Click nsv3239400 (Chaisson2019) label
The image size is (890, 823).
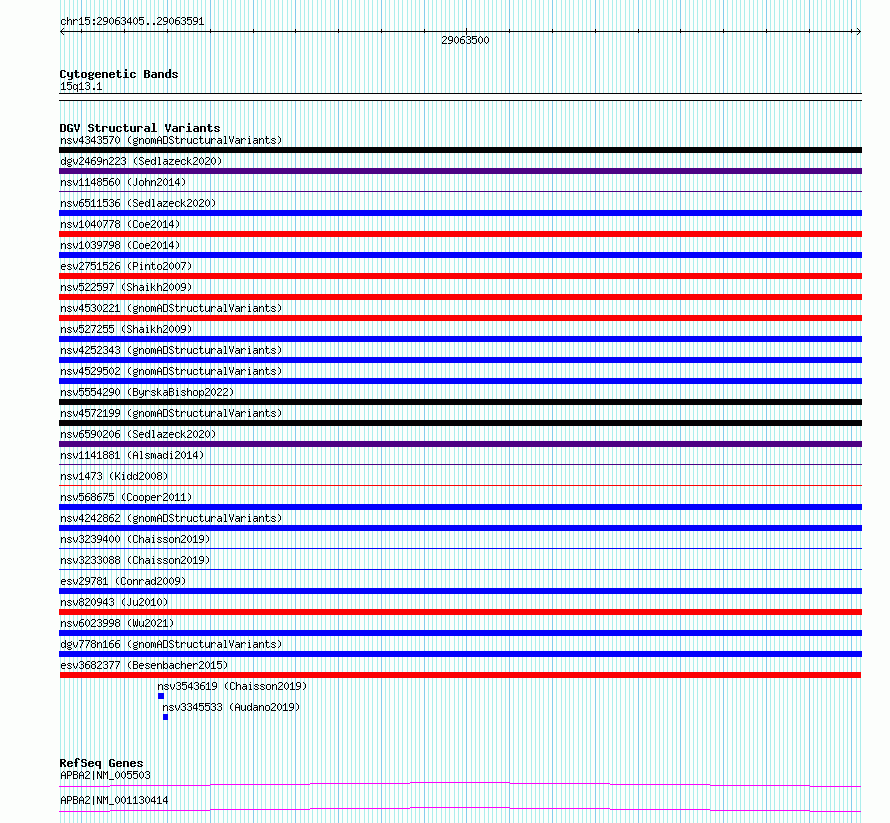click(x=135, y=539)
